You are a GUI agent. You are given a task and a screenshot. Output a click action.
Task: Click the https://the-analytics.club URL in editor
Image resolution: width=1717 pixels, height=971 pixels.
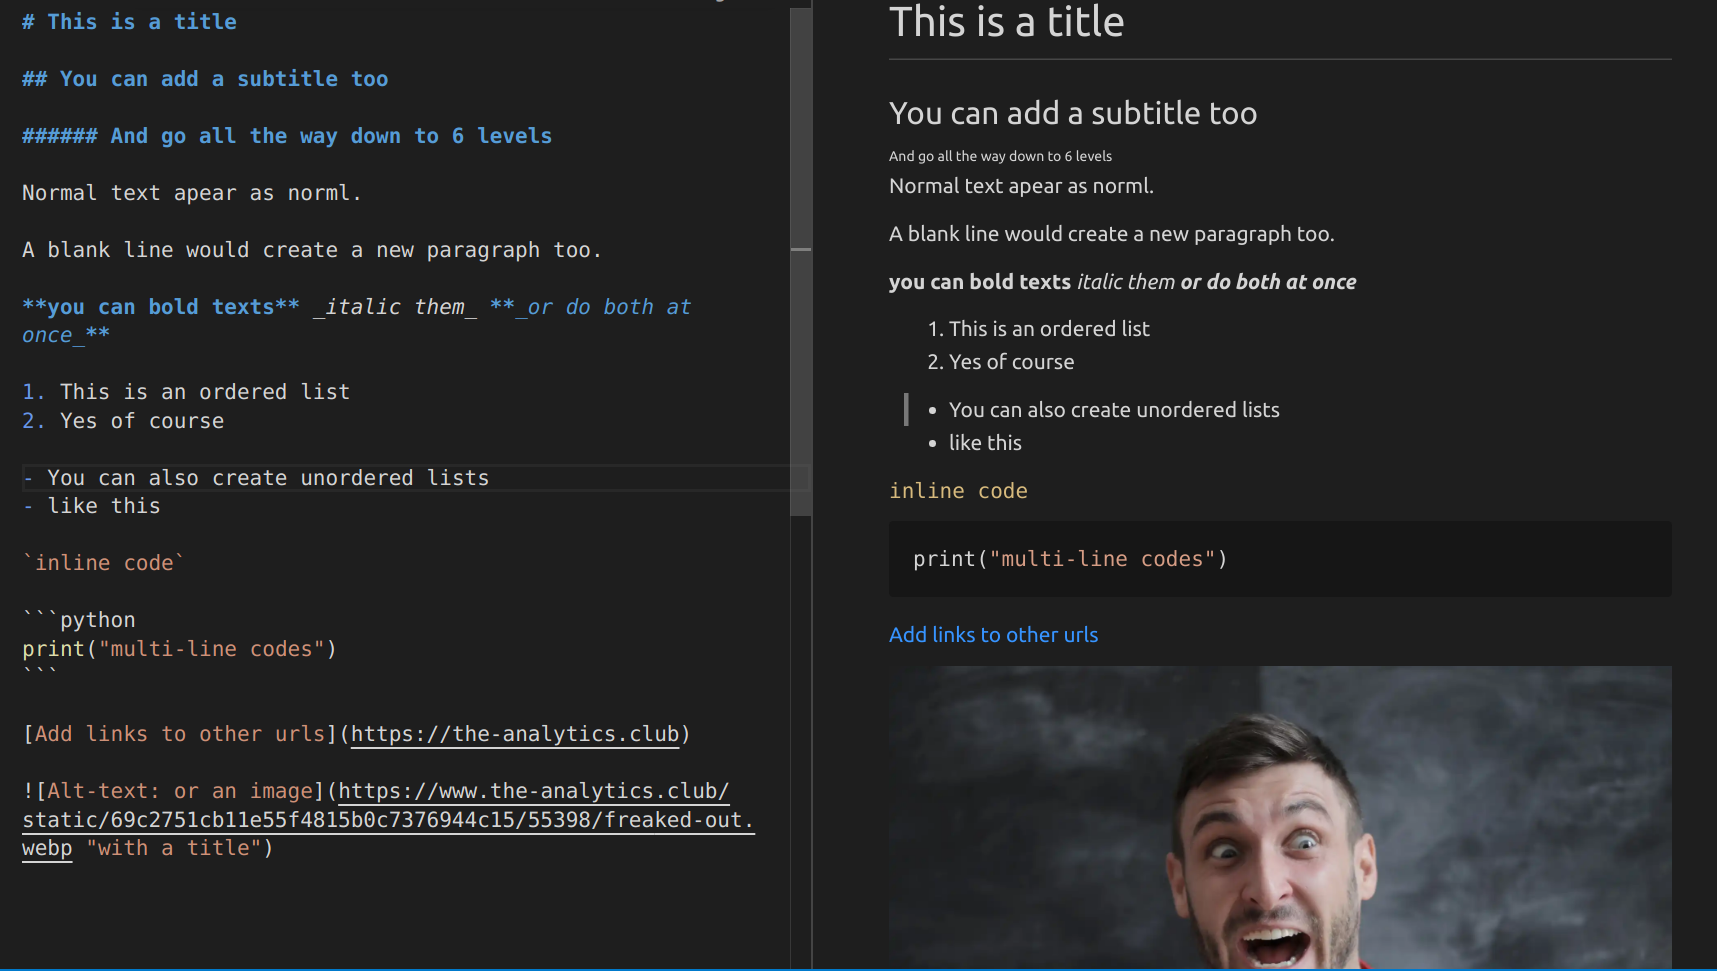[515, 734]
